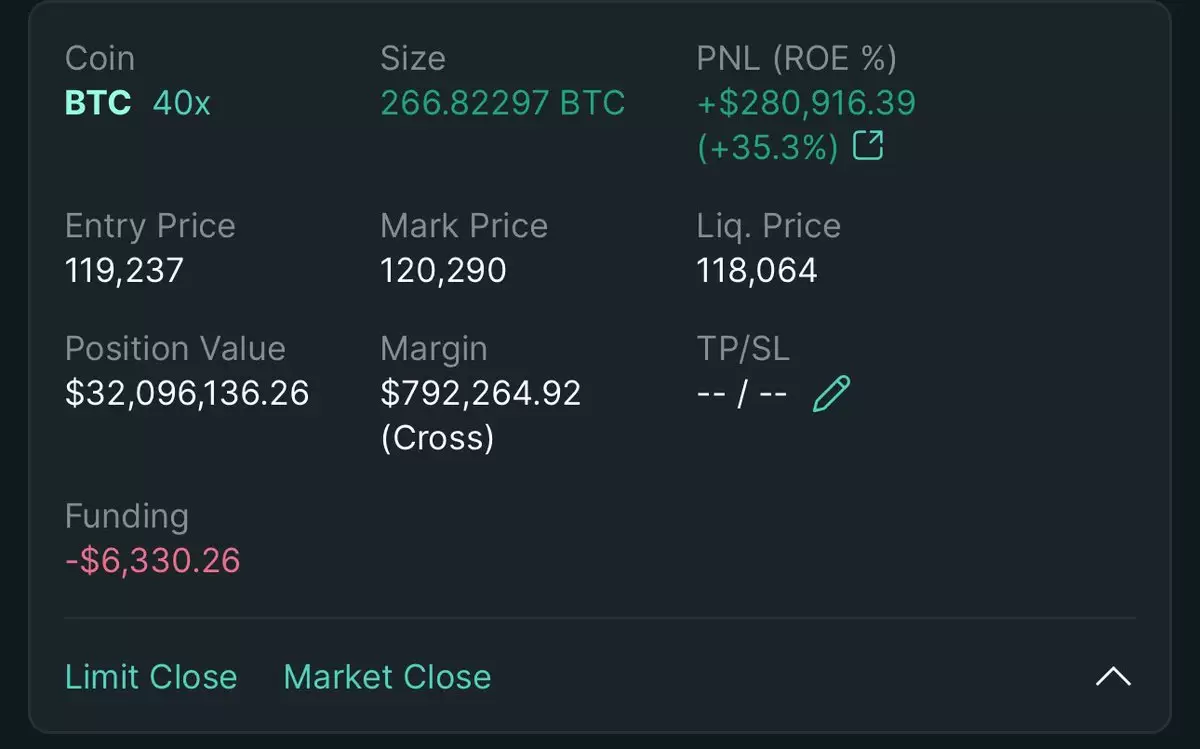Collapse the position card with the chevron
Image resolution: width=1200 pixels, height=749 pixels.
pyautogui.click(x=1113, y=677)
